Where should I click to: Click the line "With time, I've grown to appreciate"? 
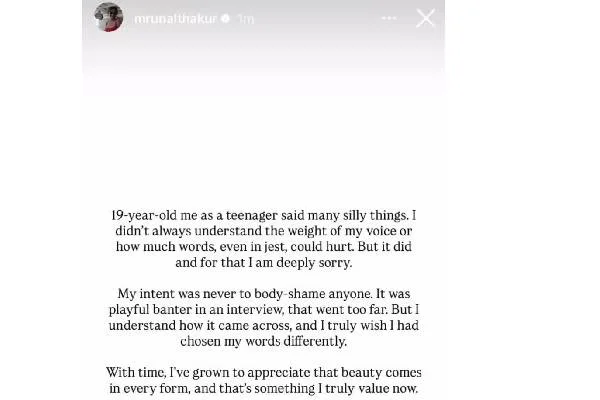point(262,374)
